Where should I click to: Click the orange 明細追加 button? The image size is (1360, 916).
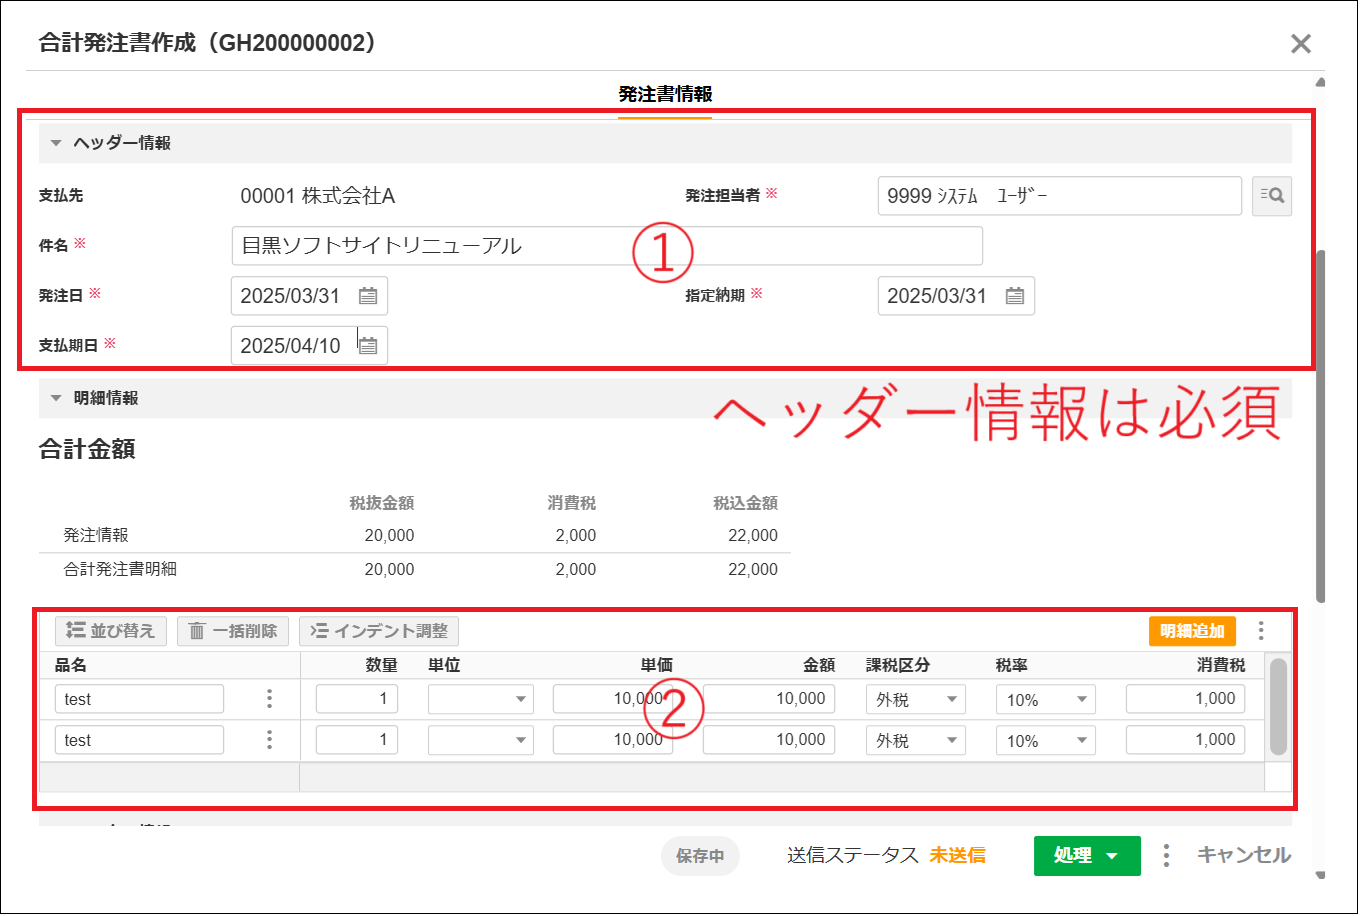tap(1193, 631)
